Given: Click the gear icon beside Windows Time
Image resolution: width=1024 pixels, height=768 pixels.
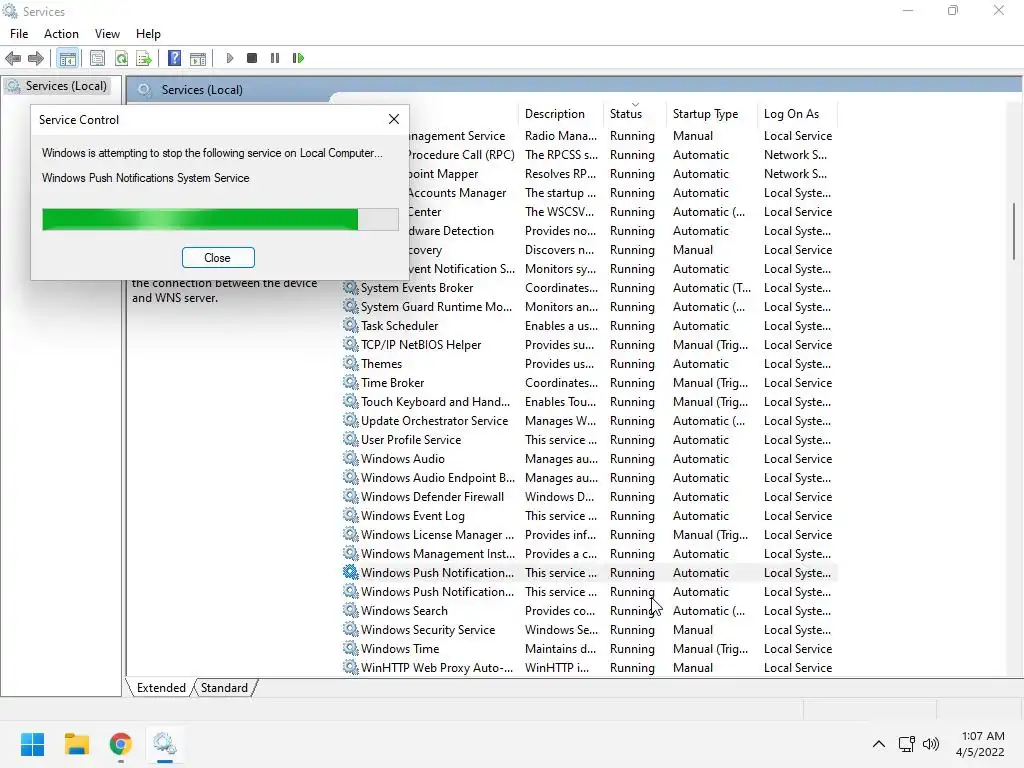Looking at the screenshot, I should point(351,648).
